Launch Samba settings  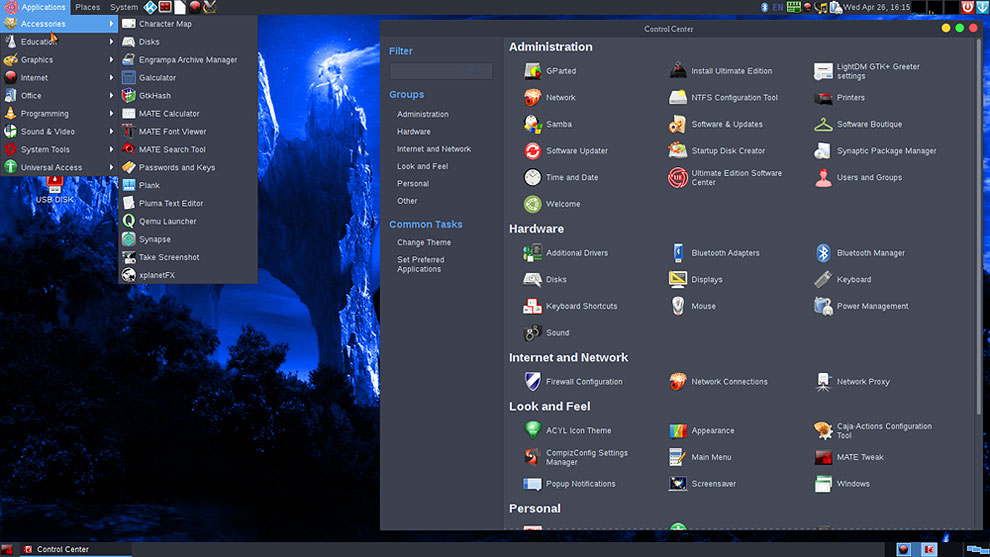coord(548,124)
